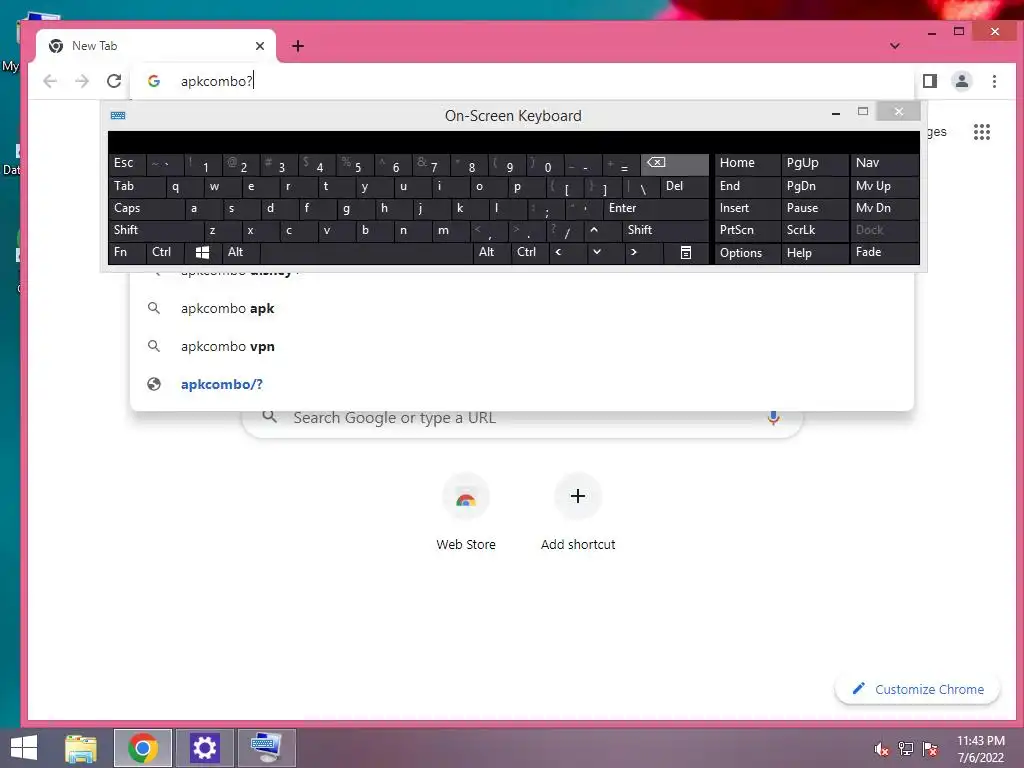Toggle Caps lock on On-Screen Keyboard
The width and height of the screenshot is (1024, 768).
[146, 208]
